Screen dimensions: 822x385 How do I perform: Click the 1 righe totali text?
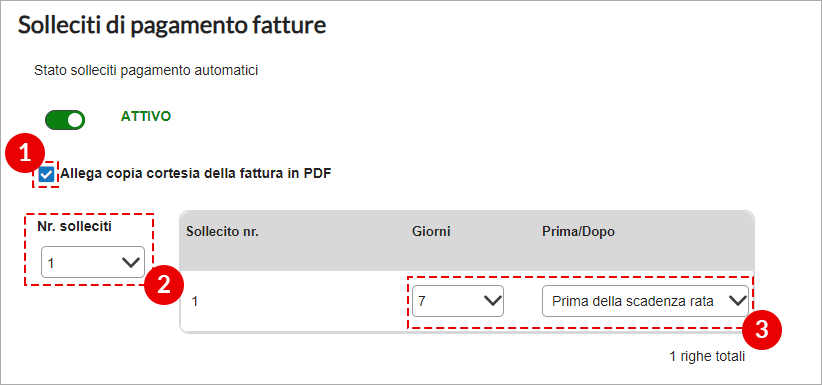(x=707, y=357)
